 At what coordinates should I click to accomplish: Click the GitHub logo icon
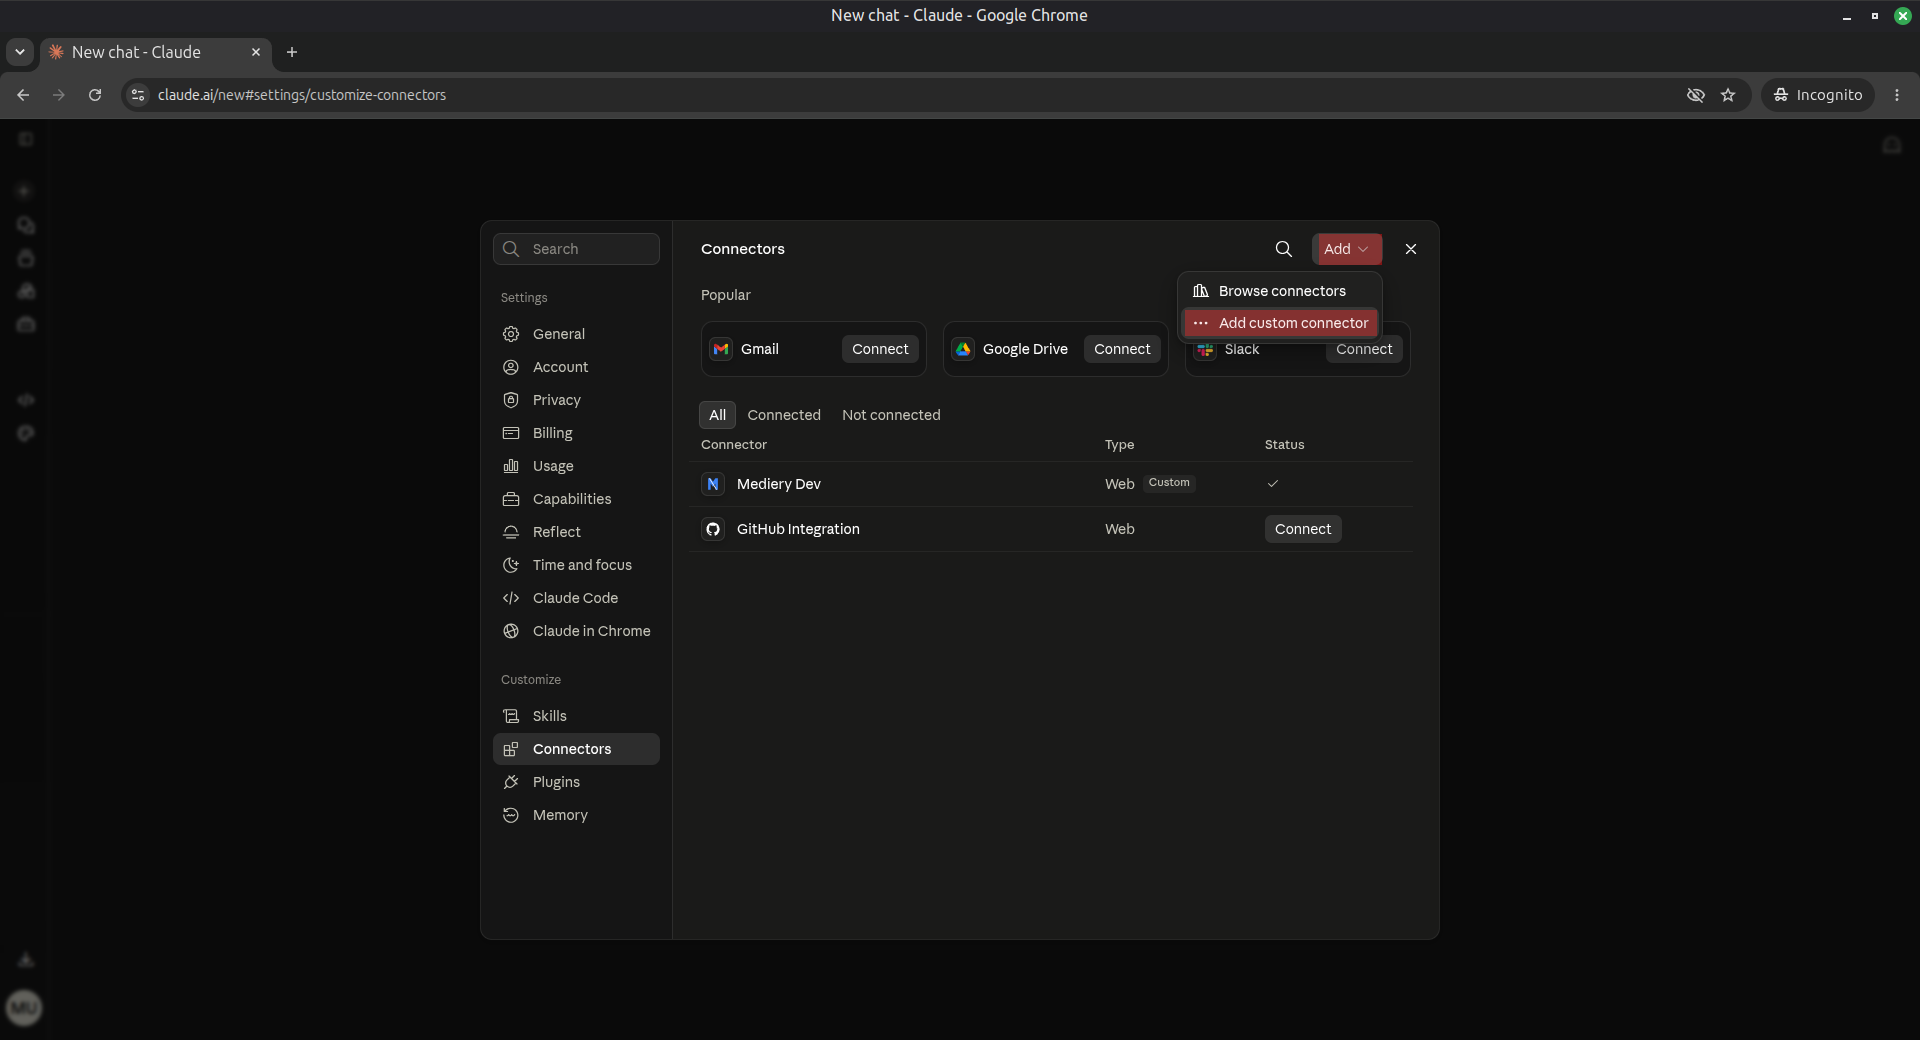click(713, 529)
